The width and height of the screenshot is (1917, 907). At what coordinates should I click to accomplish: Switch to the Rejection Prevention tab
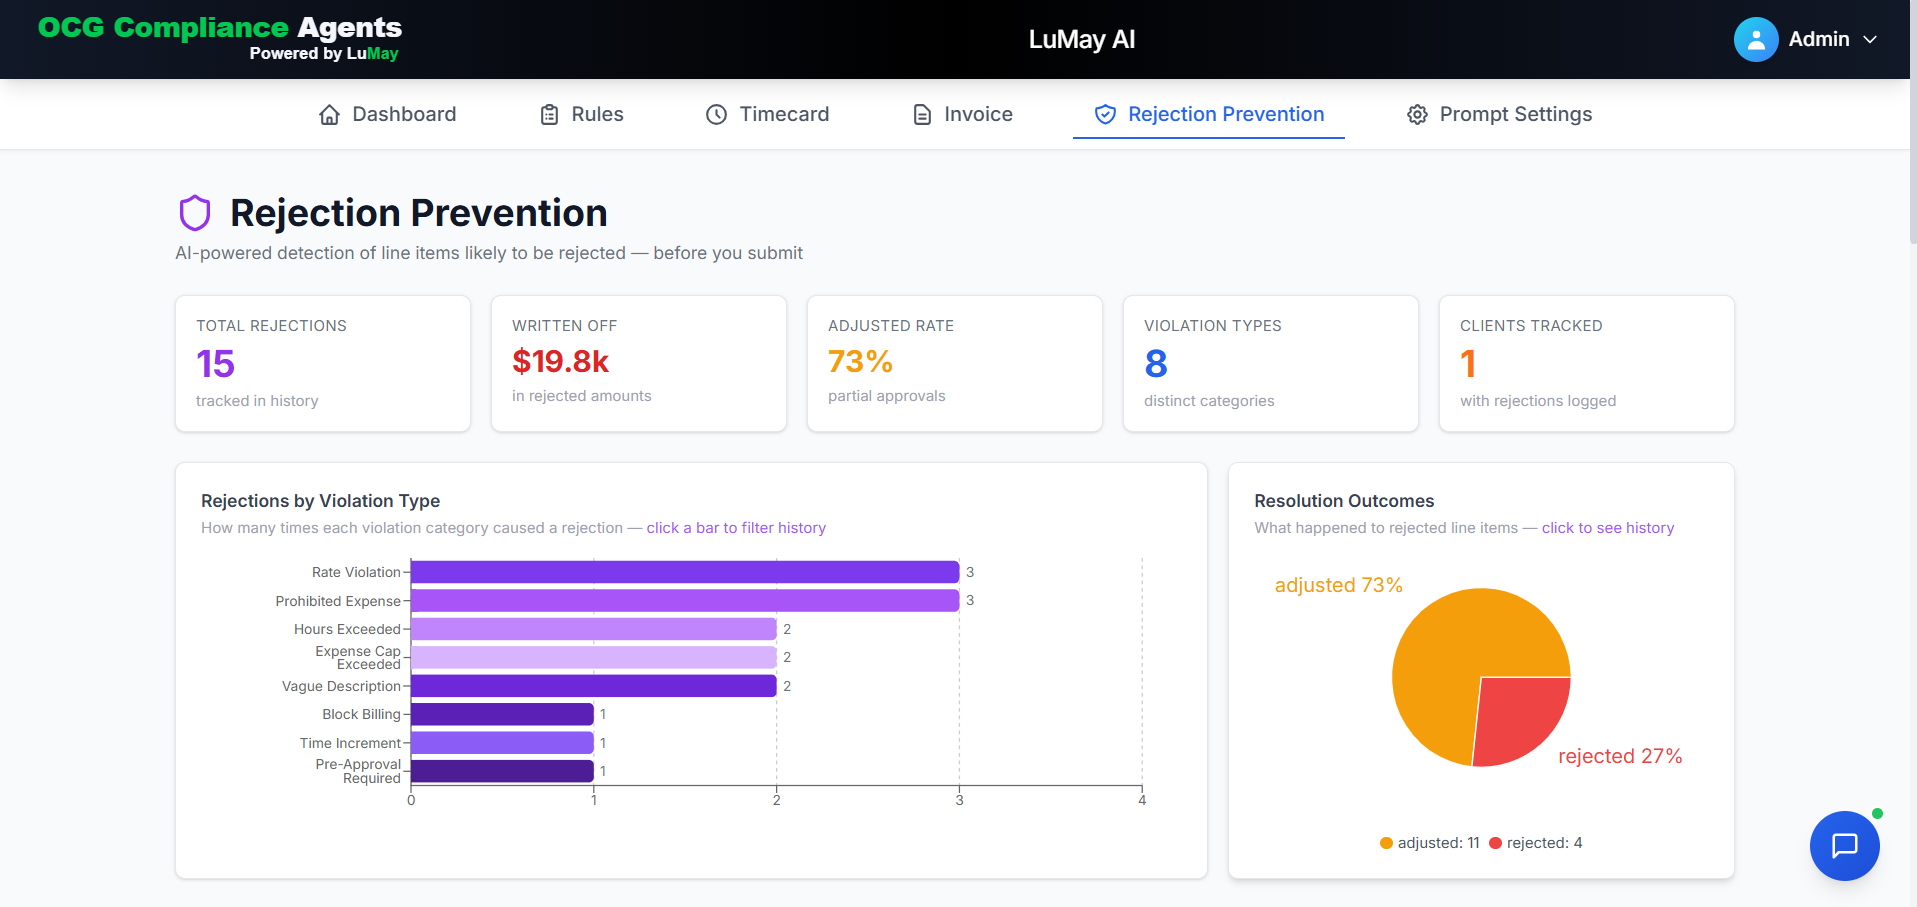click(1209, 114)
